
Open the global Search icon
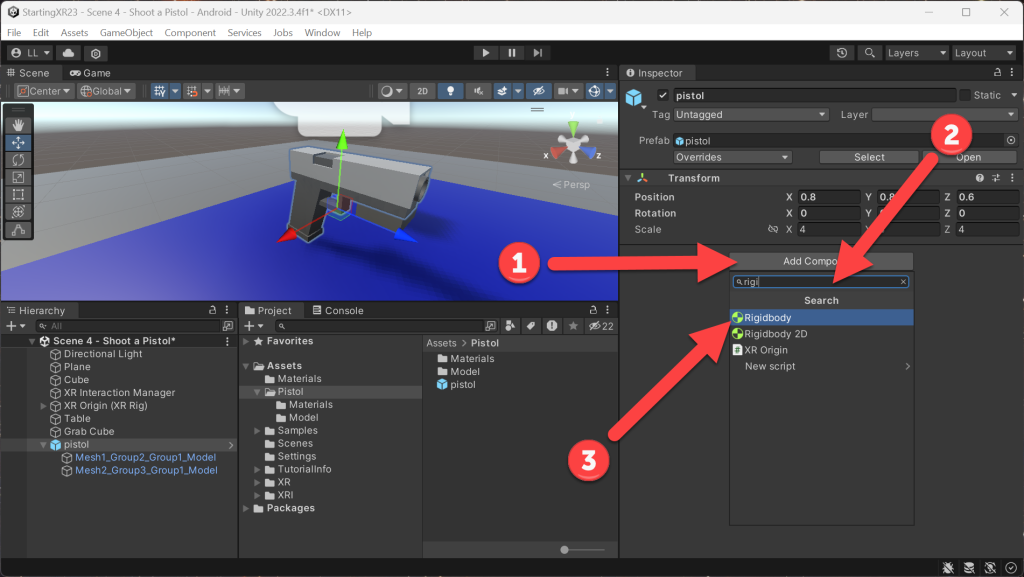(869, 53)
